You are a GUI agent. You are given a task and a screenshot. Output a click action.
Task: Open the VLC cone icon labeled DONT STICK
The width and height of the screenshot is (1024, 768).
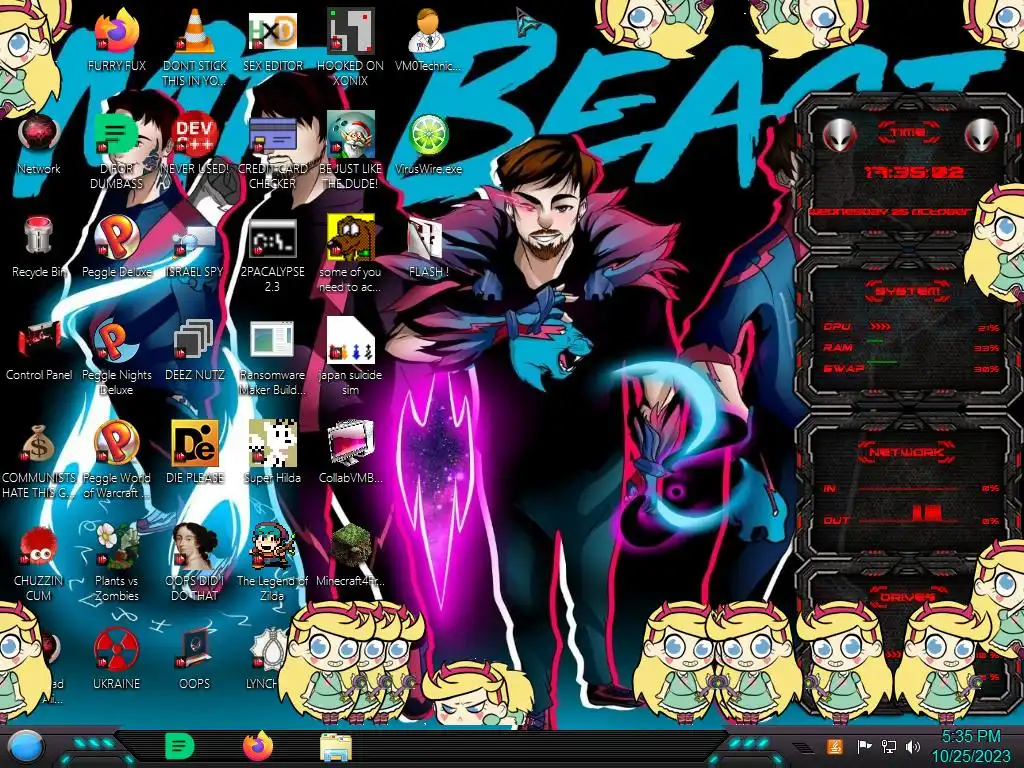click(x=195, y=31)
